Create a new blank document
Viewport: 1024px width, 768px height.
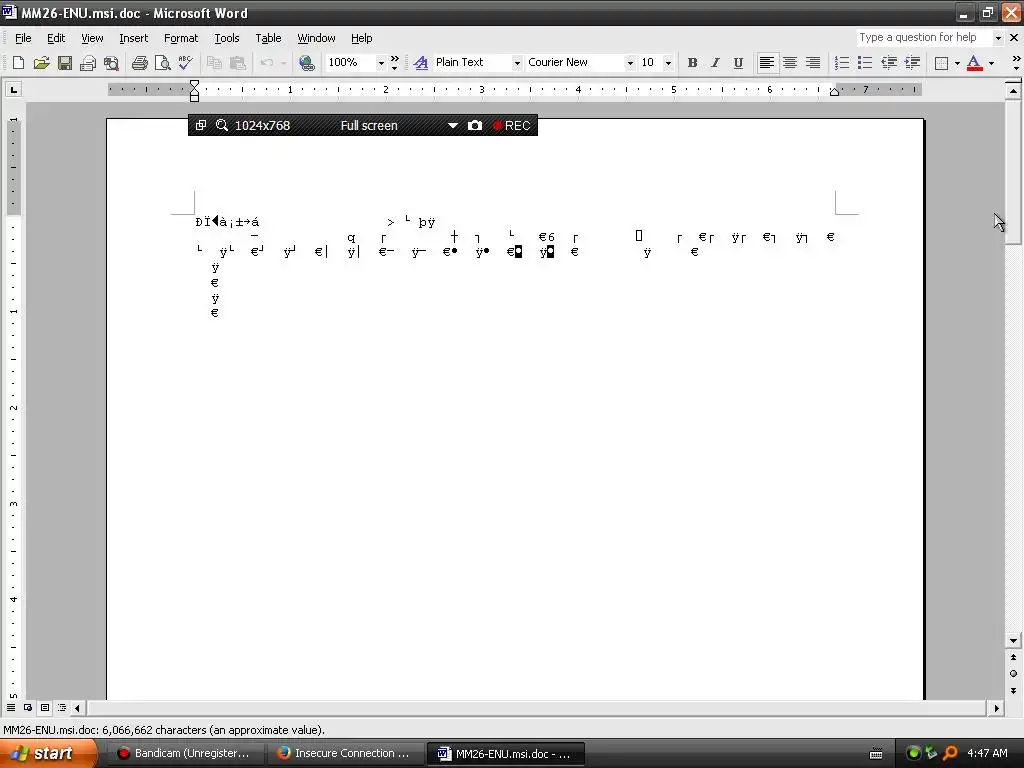tap(18, 63)
